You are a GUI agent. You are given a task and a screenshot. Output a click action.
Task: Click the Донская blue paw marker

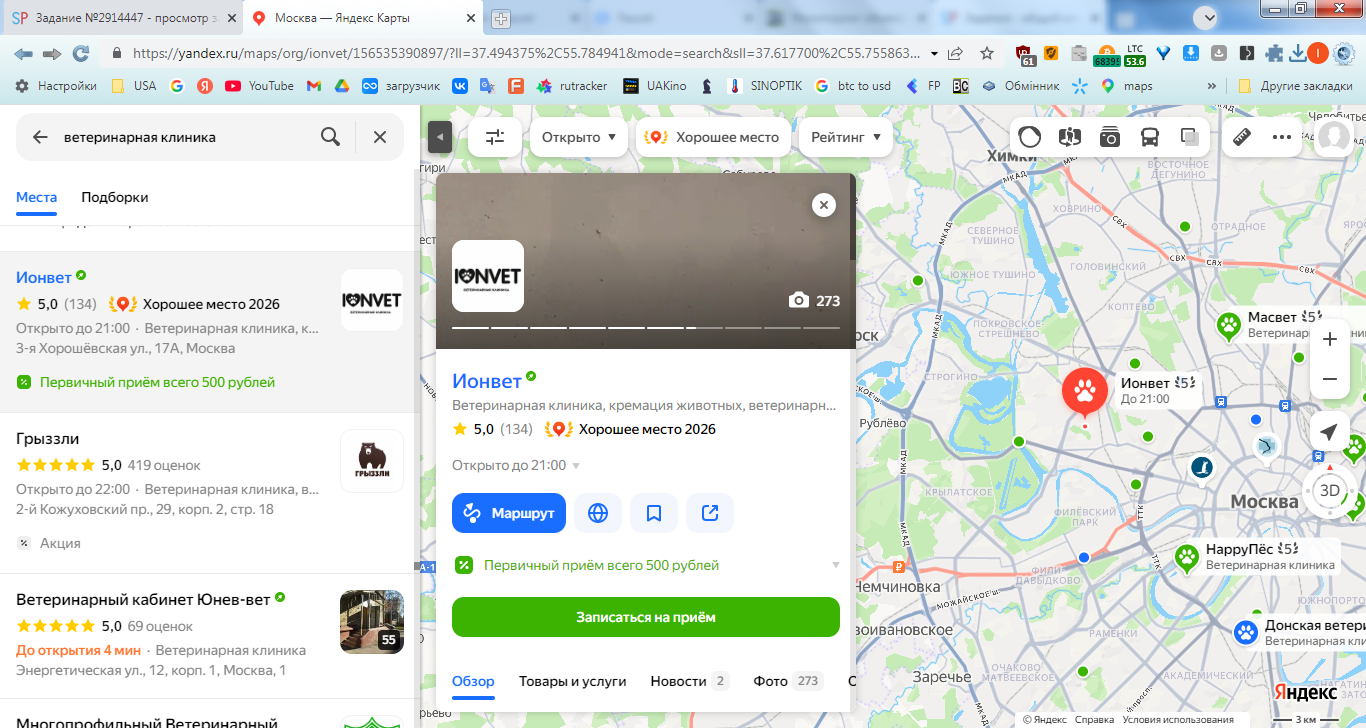click(1245, 632)
